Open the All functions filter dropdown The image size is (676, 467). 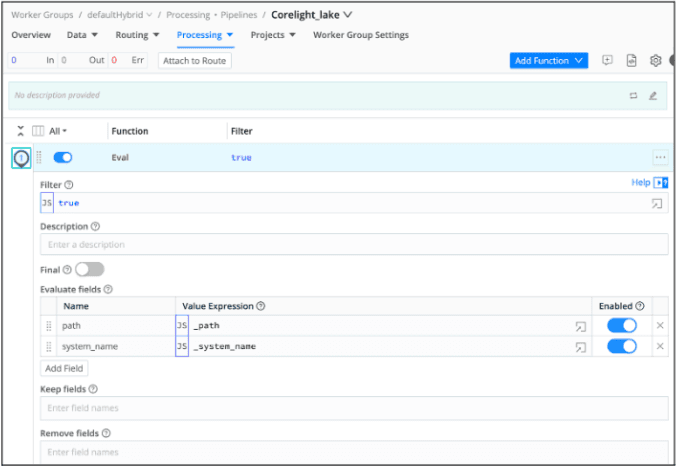coord(58,131)
